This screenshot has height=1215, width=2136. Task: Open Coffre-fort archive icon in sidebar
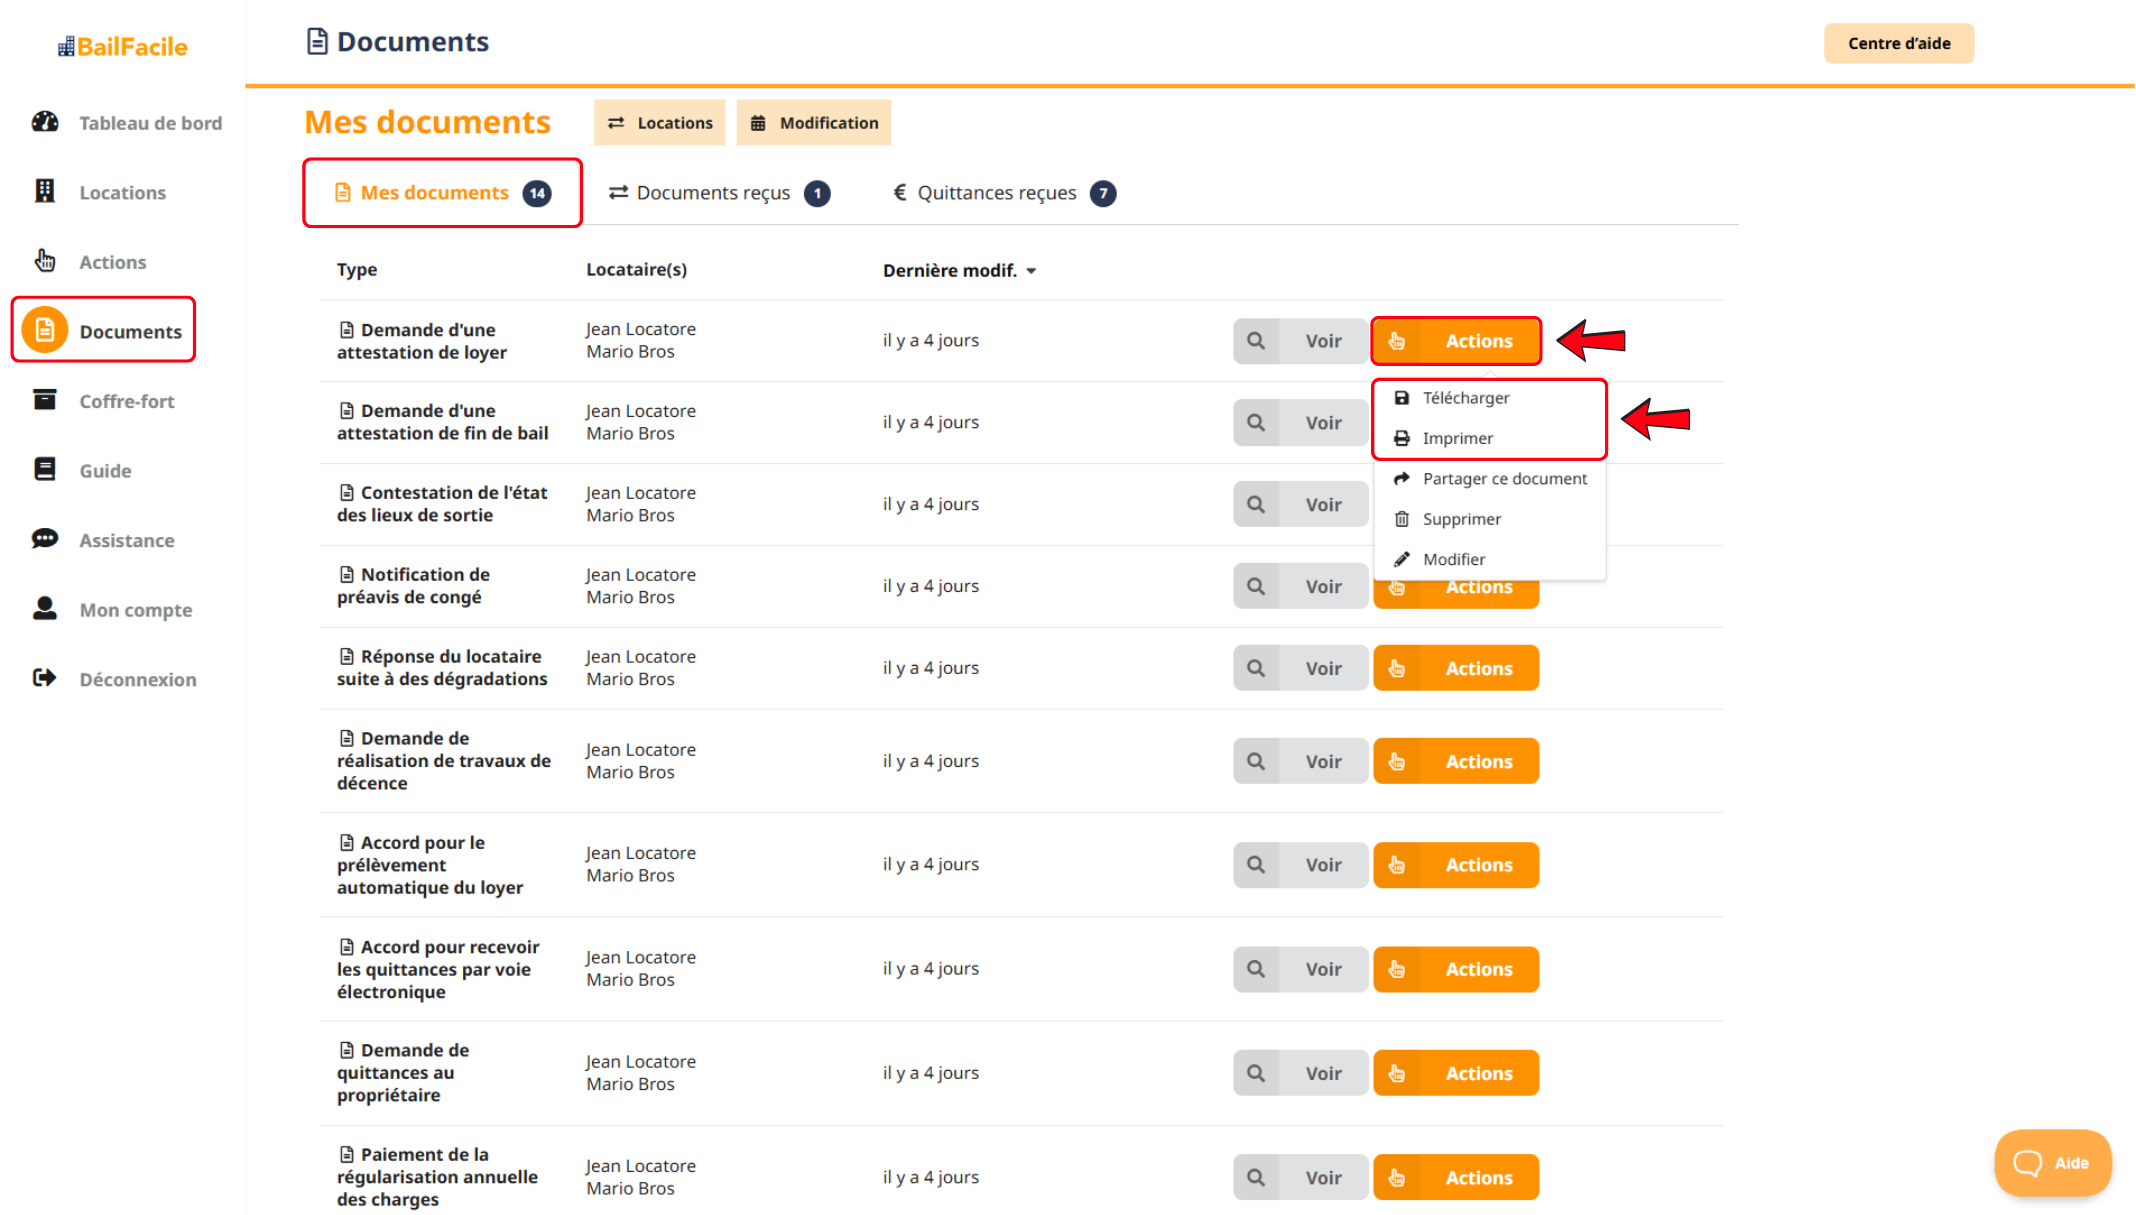coord(45,400)
